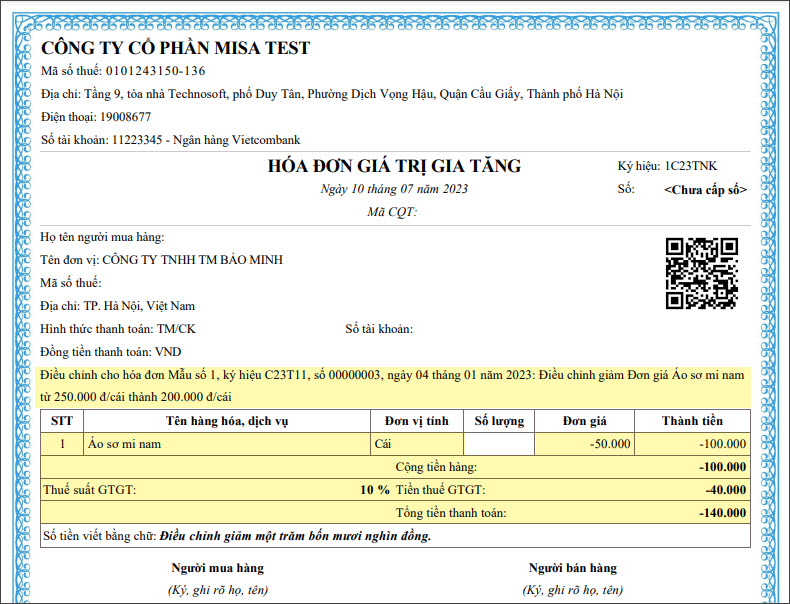Click the payment currency VND

pos(168,352)
